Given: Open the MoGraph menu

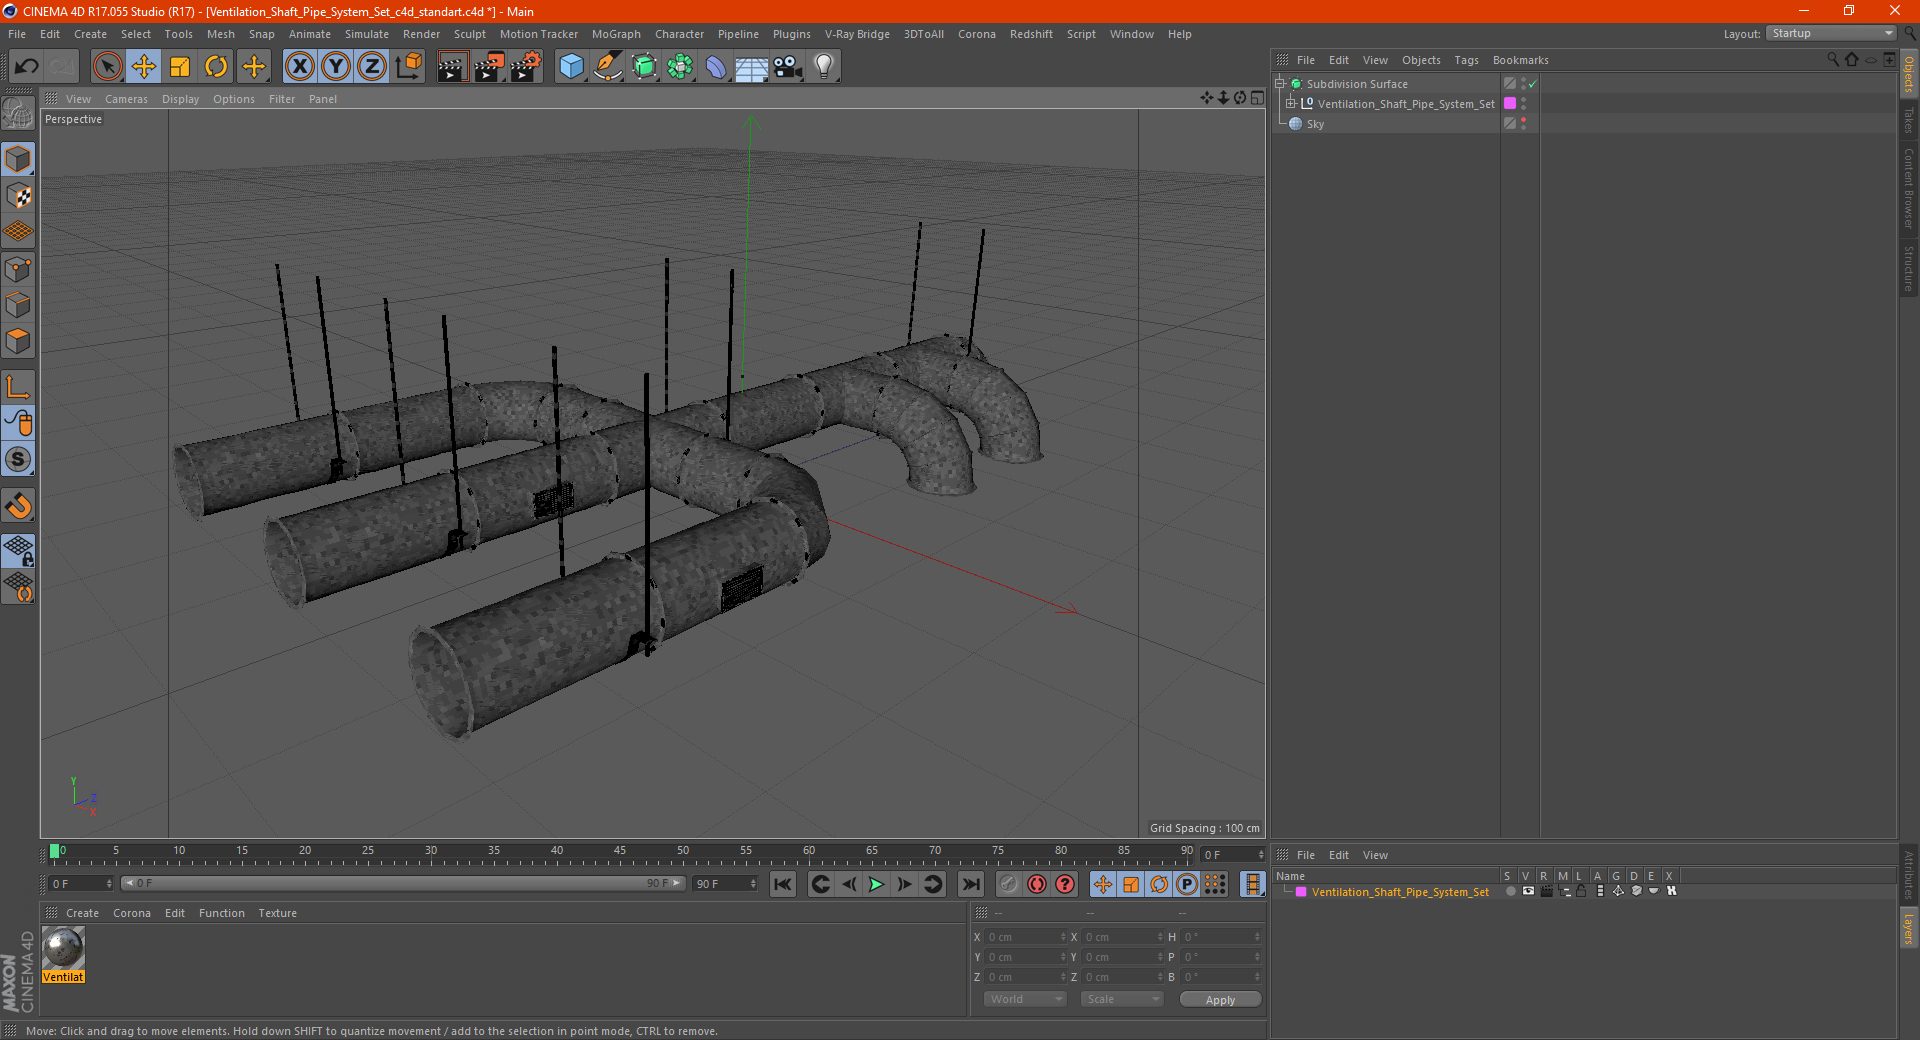Looking at the screenshot, I should [616, 34].
